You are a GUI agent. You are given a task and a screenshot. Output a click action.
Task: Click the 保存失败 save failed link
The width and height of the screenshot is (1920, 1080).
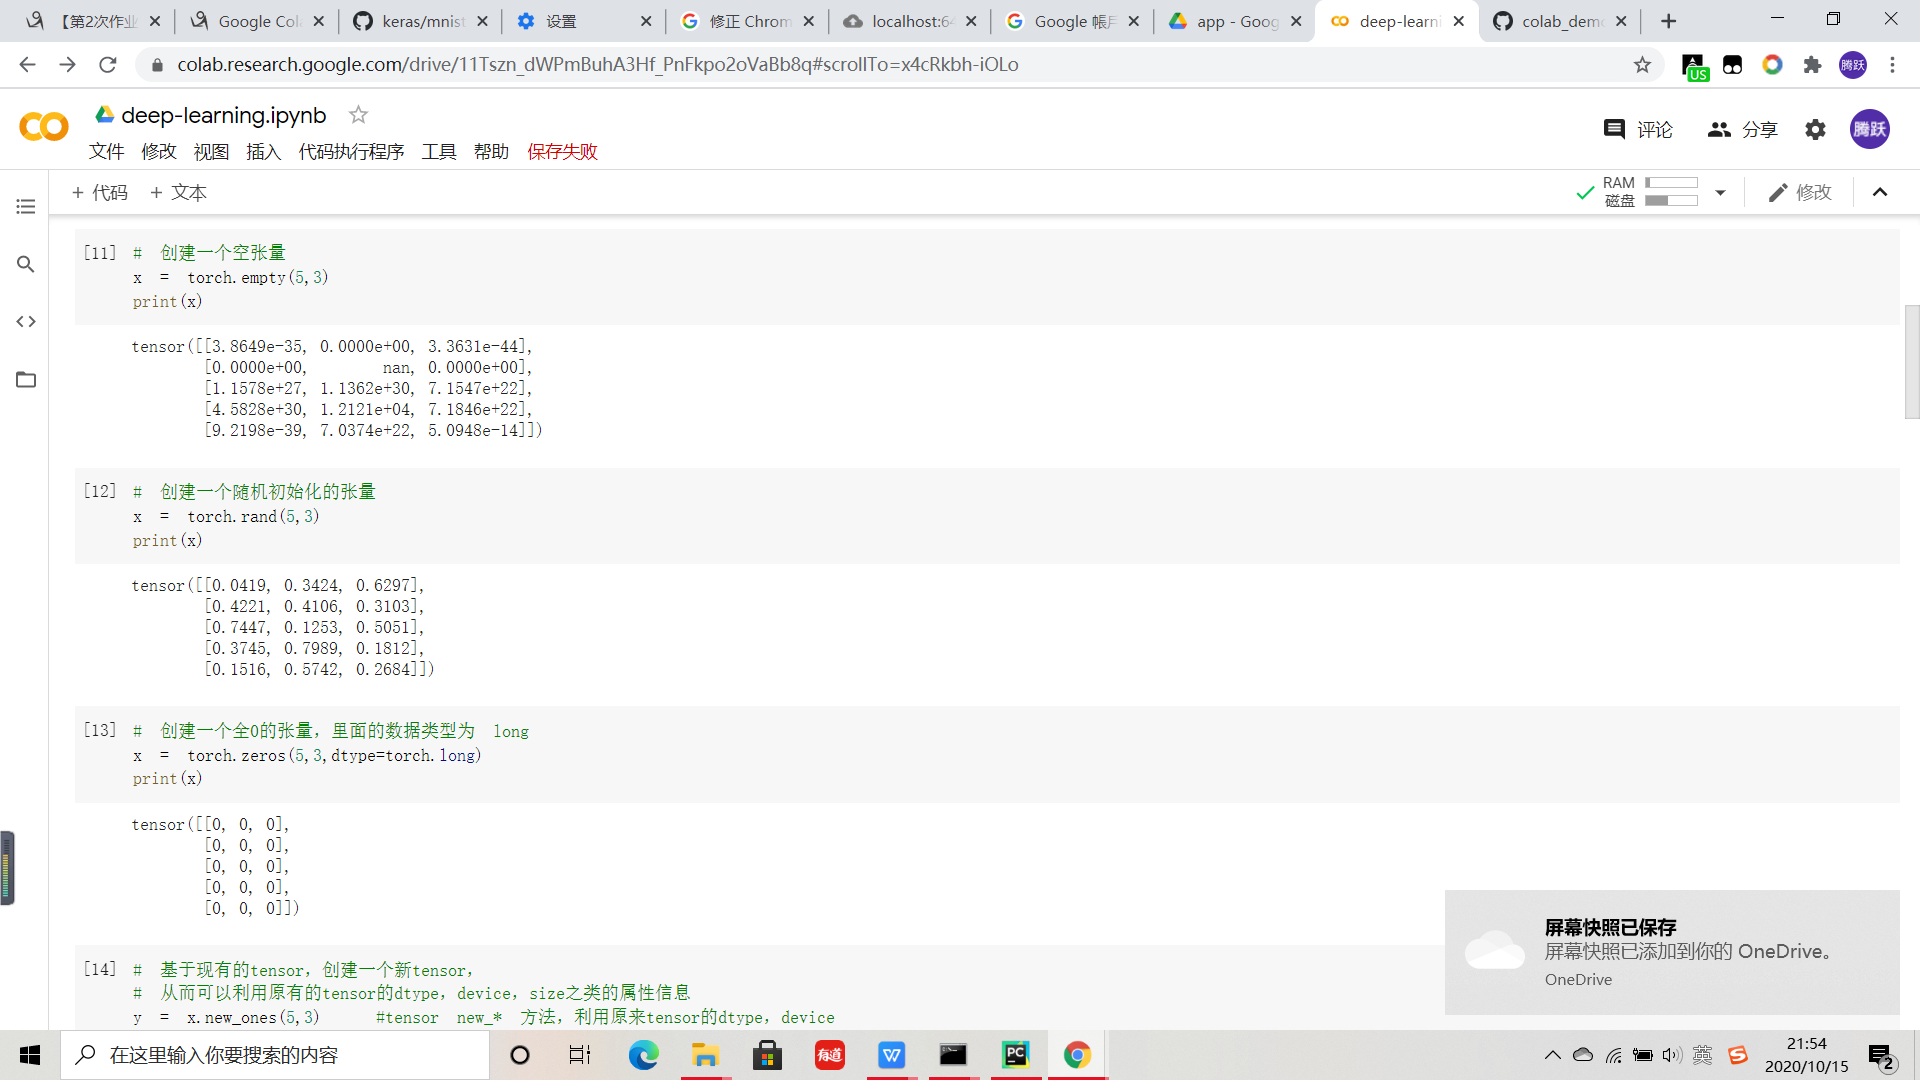tap(562, 152)
